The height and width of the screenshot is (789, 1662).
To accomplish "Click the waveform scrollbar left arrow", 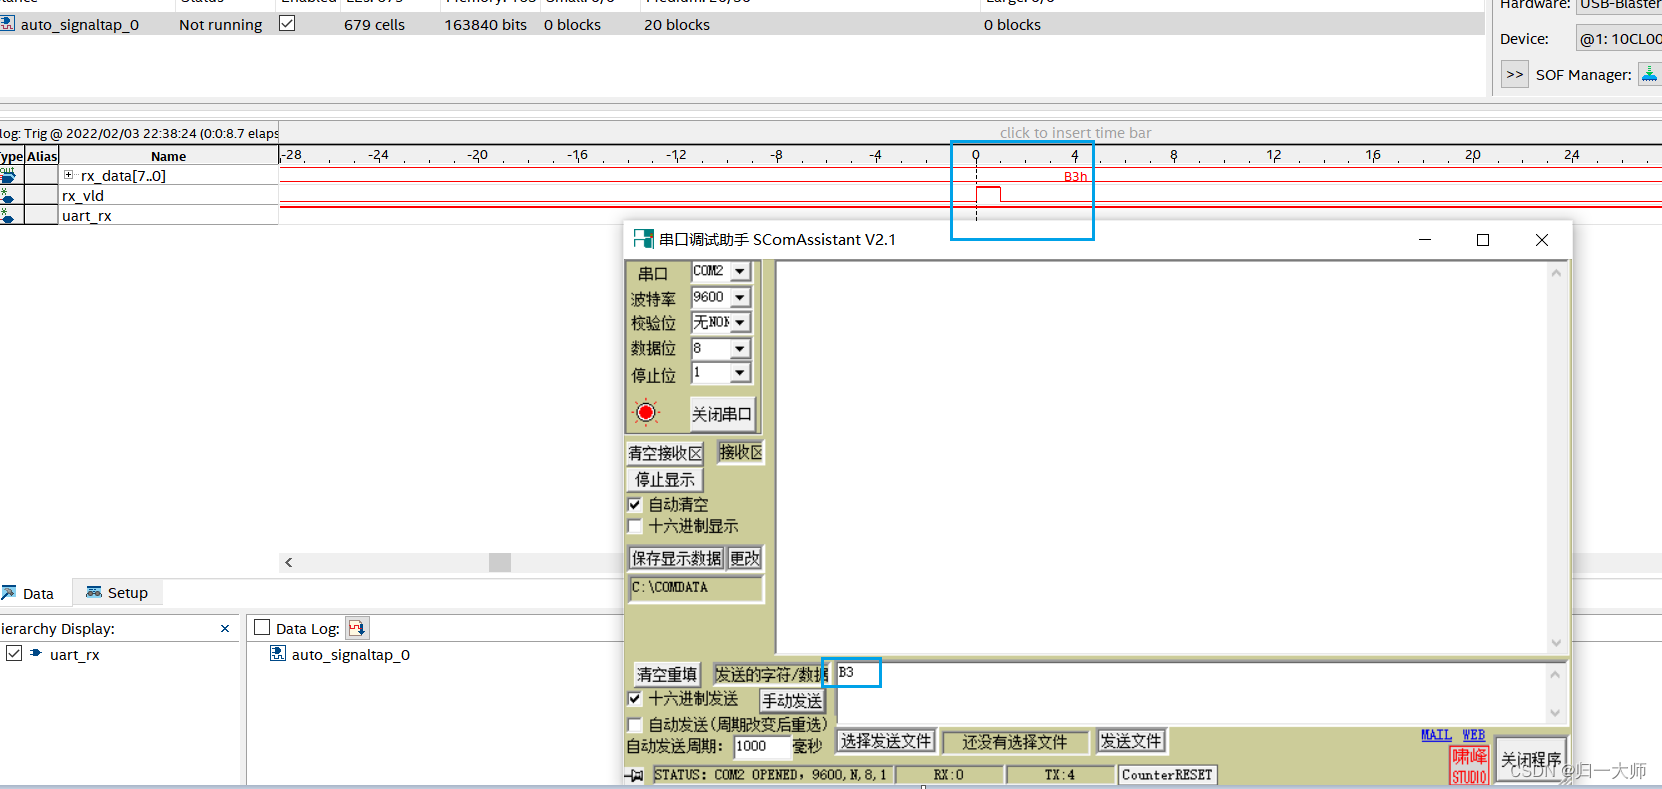I will pyautogui.click(x=289, y=562).
